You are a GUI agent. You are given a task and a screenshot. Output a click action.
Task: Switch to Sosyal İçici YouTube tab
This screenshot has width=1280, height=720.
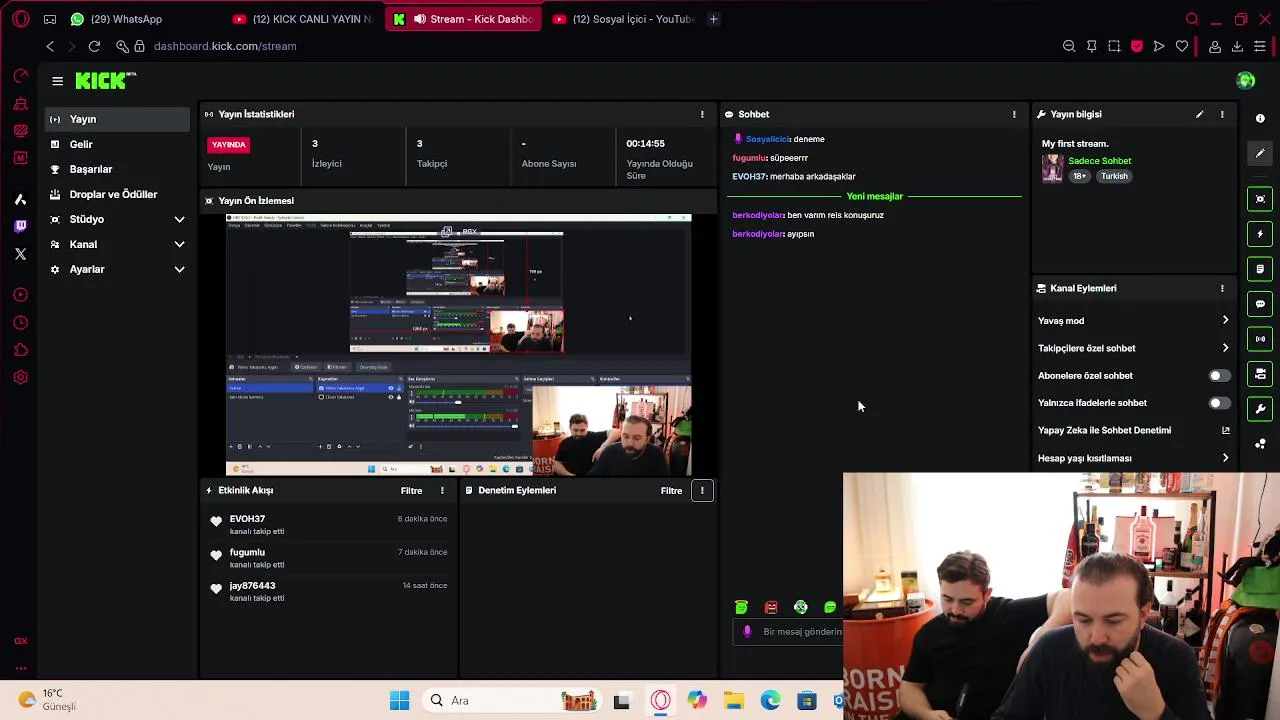(x=622, y=19)
